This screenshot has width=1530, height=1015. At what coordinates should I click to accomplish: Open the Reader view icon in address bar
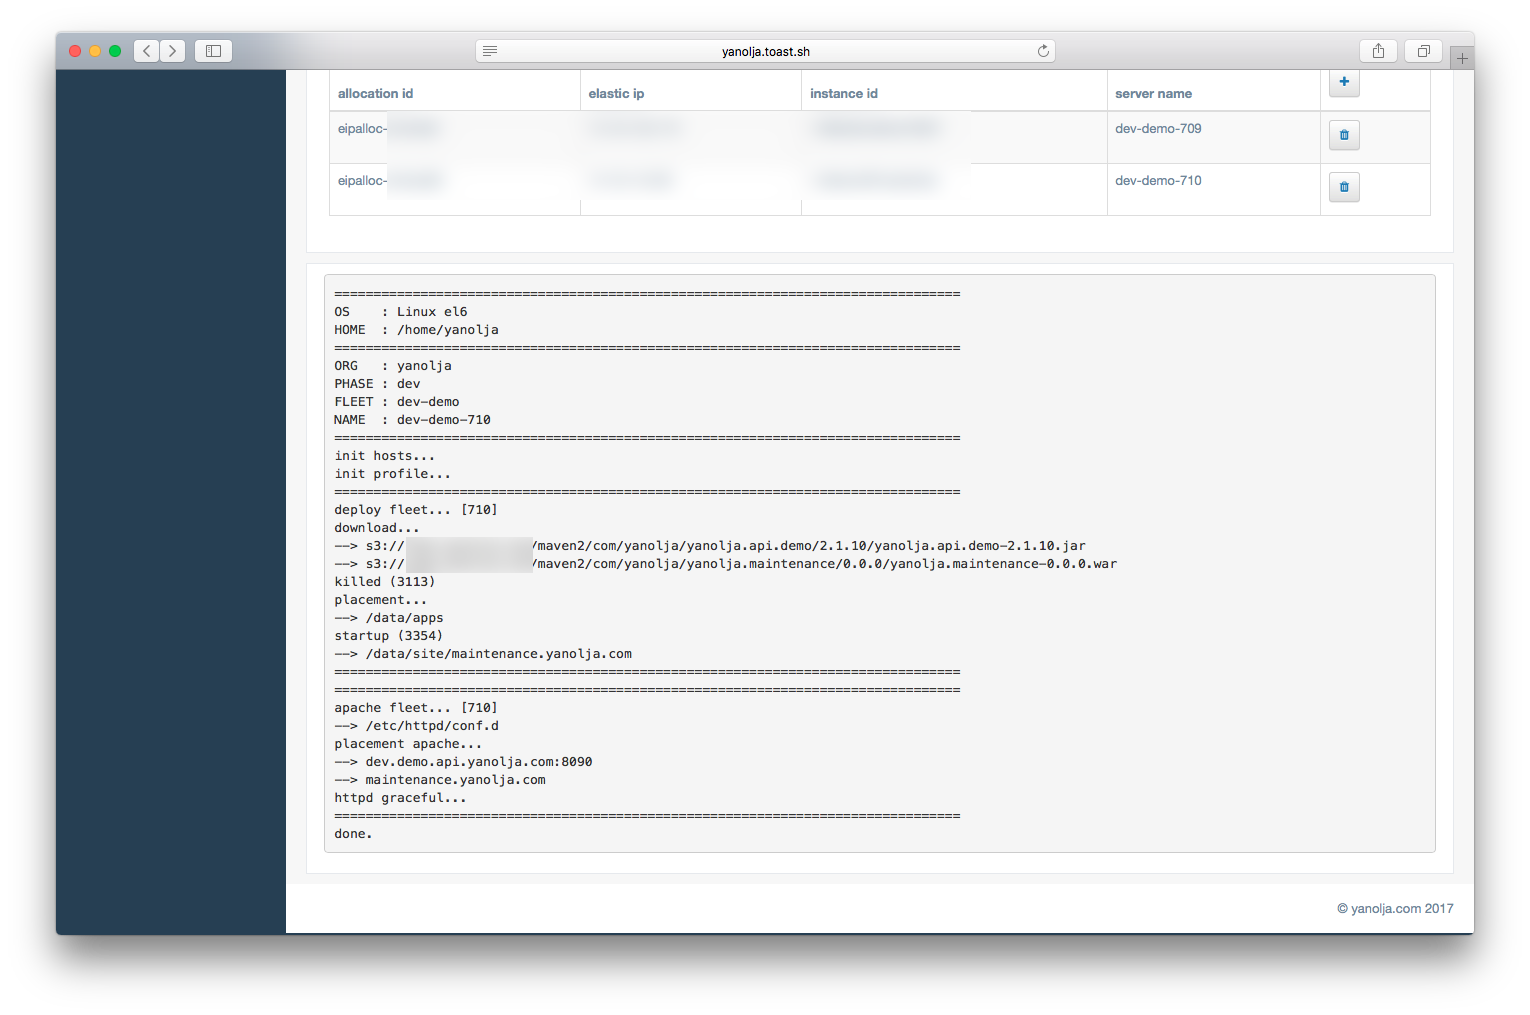[x=490, y=51]
